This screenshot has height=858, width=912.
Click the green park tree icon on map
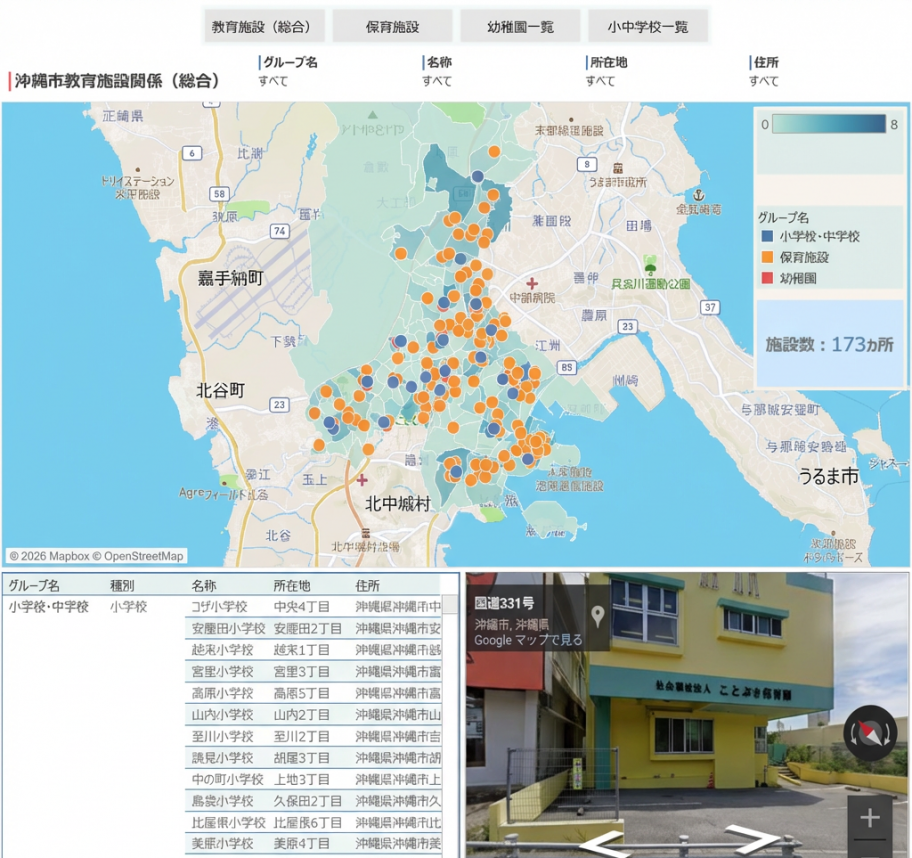tap(651, 267)
